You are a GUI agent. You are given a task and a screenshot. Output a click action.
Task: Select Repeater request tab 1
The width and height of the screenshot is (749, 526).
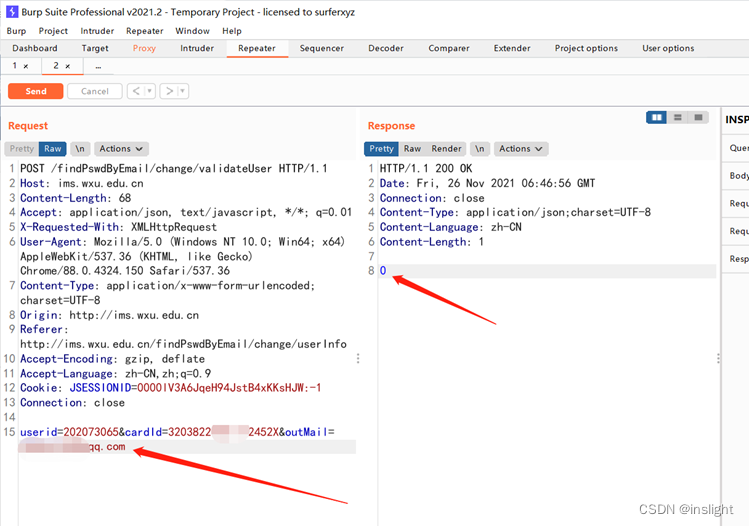tap(15, 66)
